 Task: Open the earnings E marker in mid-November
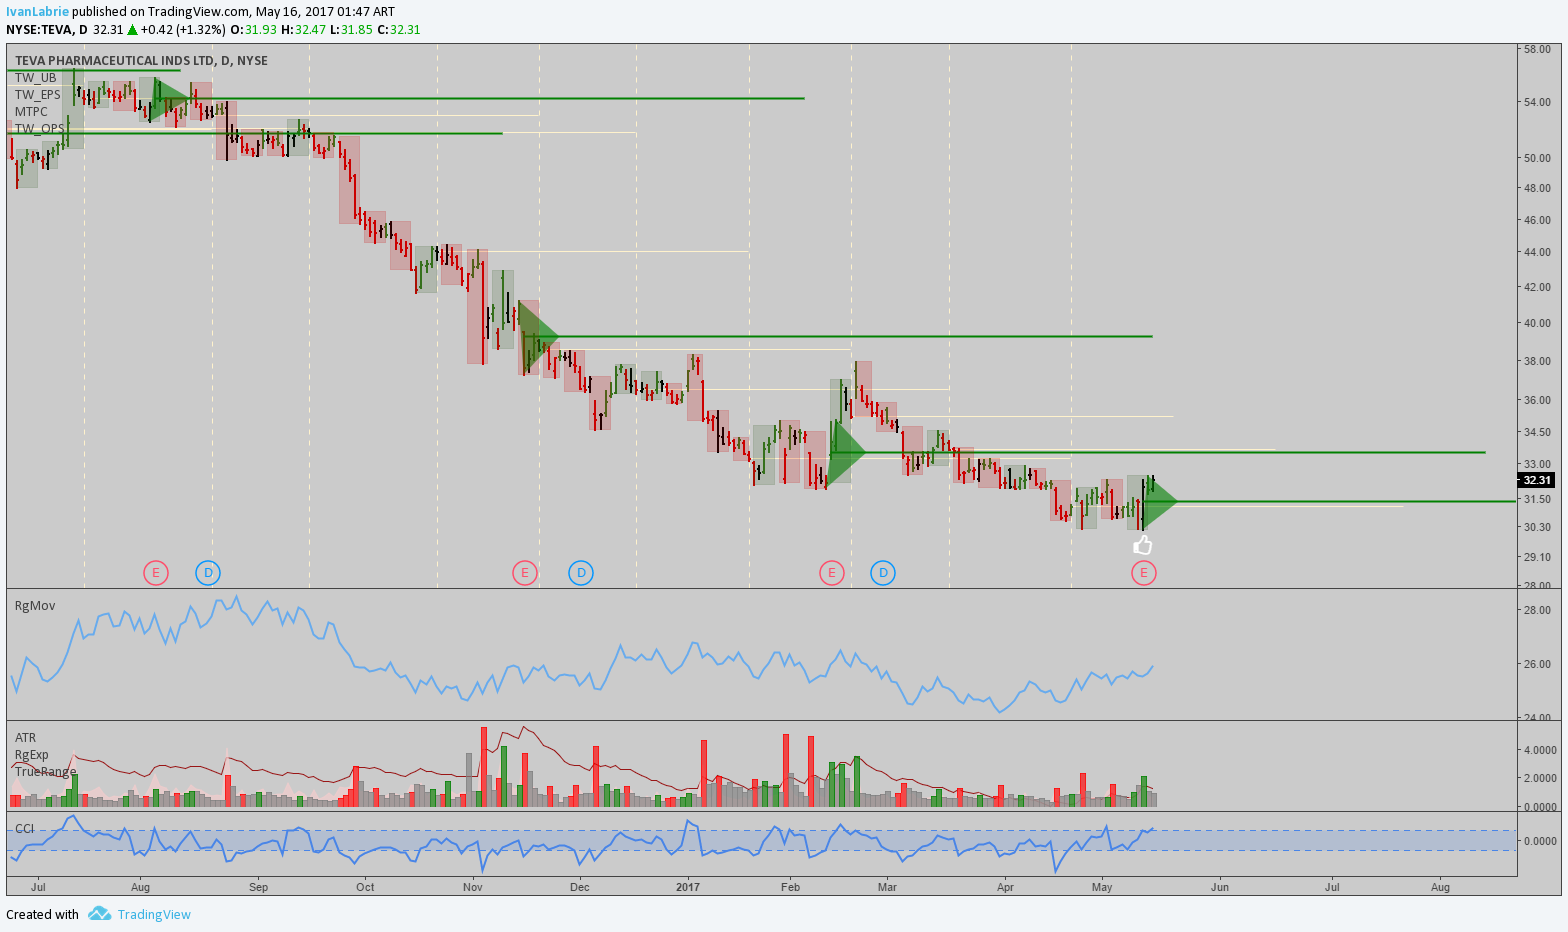[525, 573]
